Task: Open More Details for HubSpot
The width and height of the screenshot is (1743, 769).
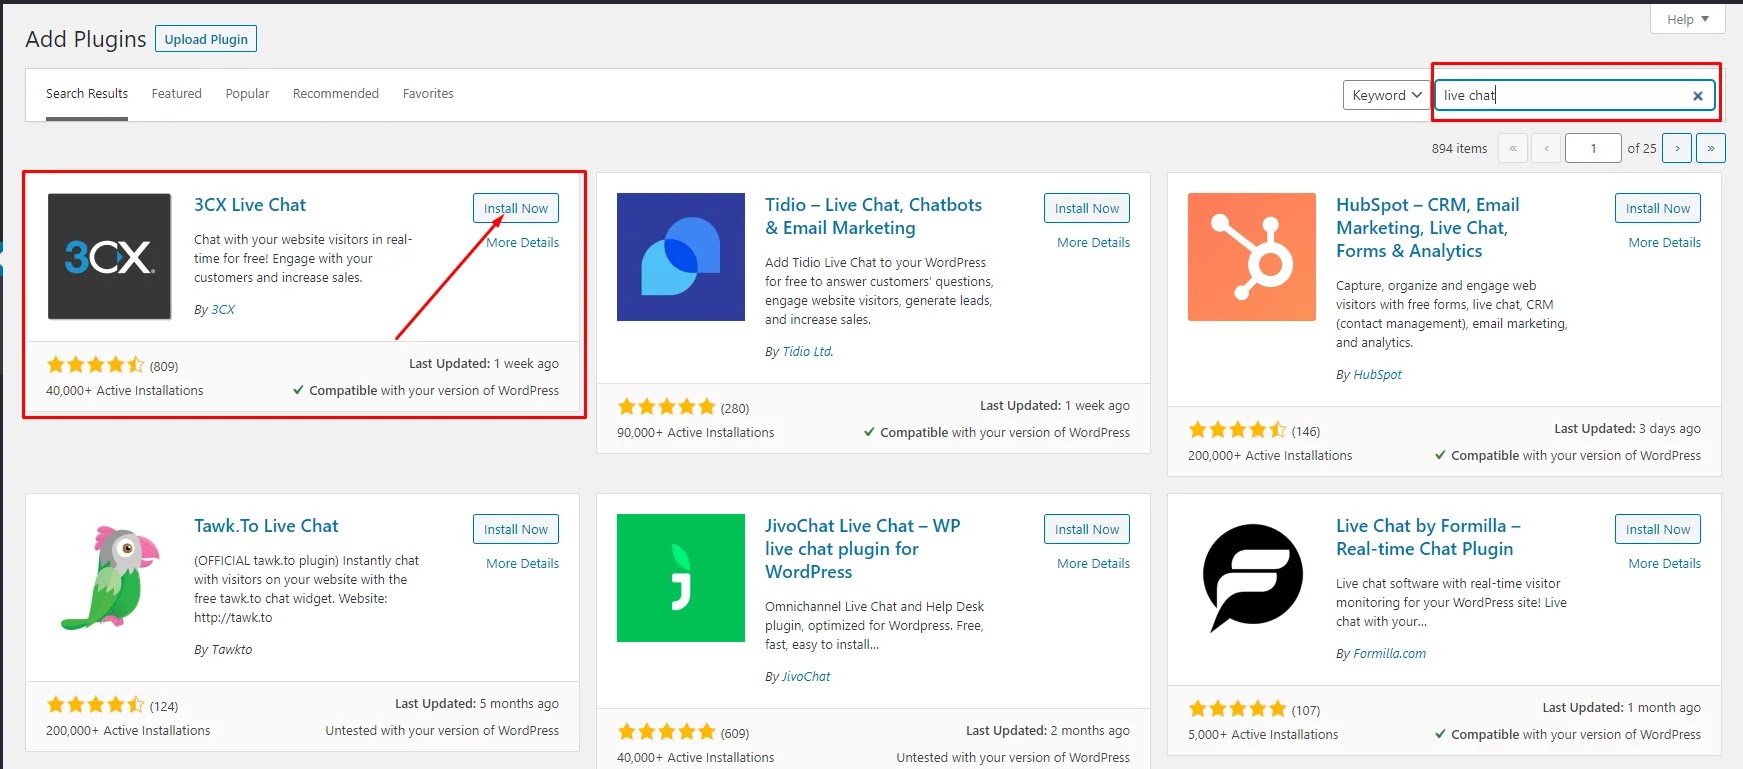Action: 1665,243
